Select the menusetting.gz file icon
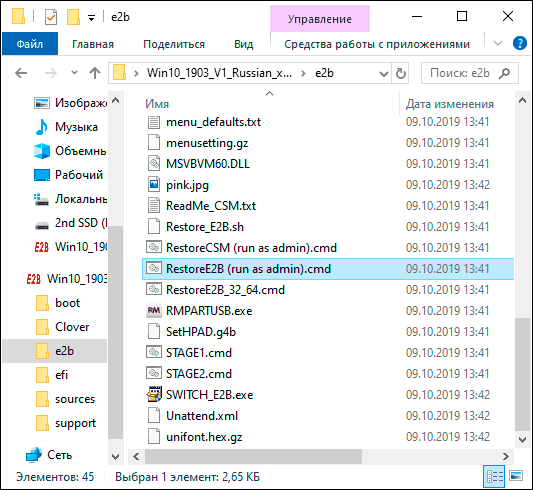The width and height of the screenshot is (533, 490). point(154,143)
